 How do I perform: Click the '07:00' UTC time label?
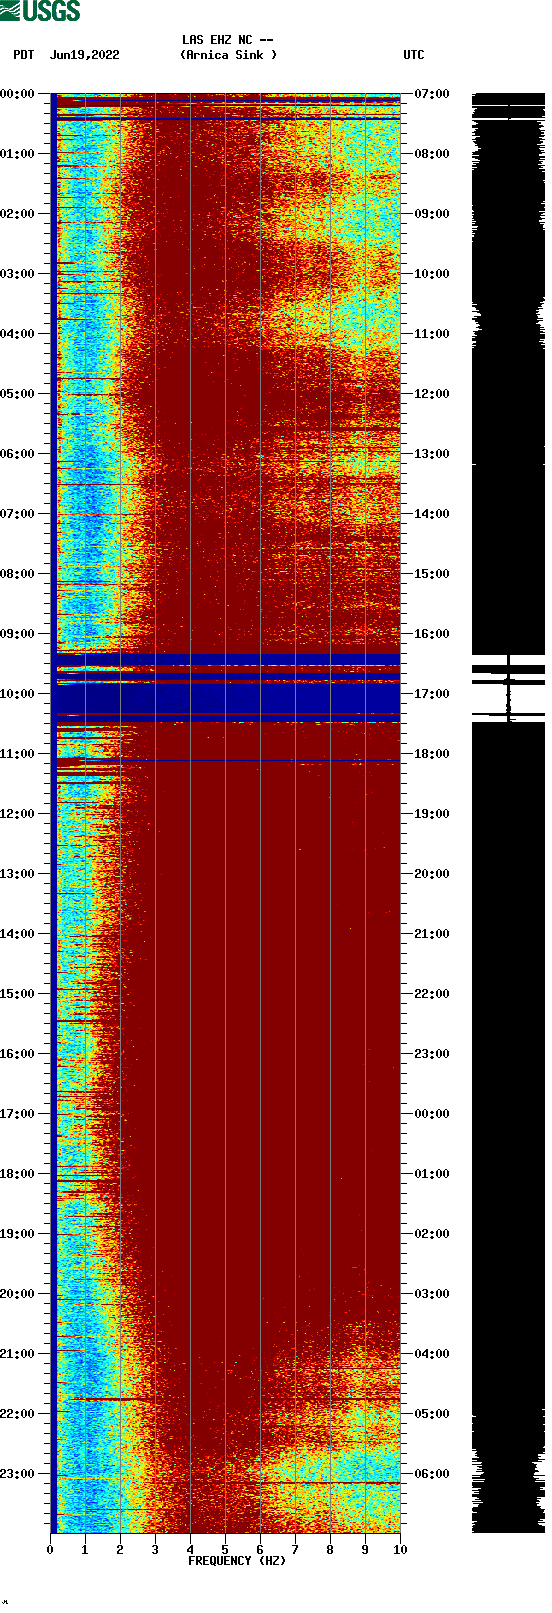(432, 94)
